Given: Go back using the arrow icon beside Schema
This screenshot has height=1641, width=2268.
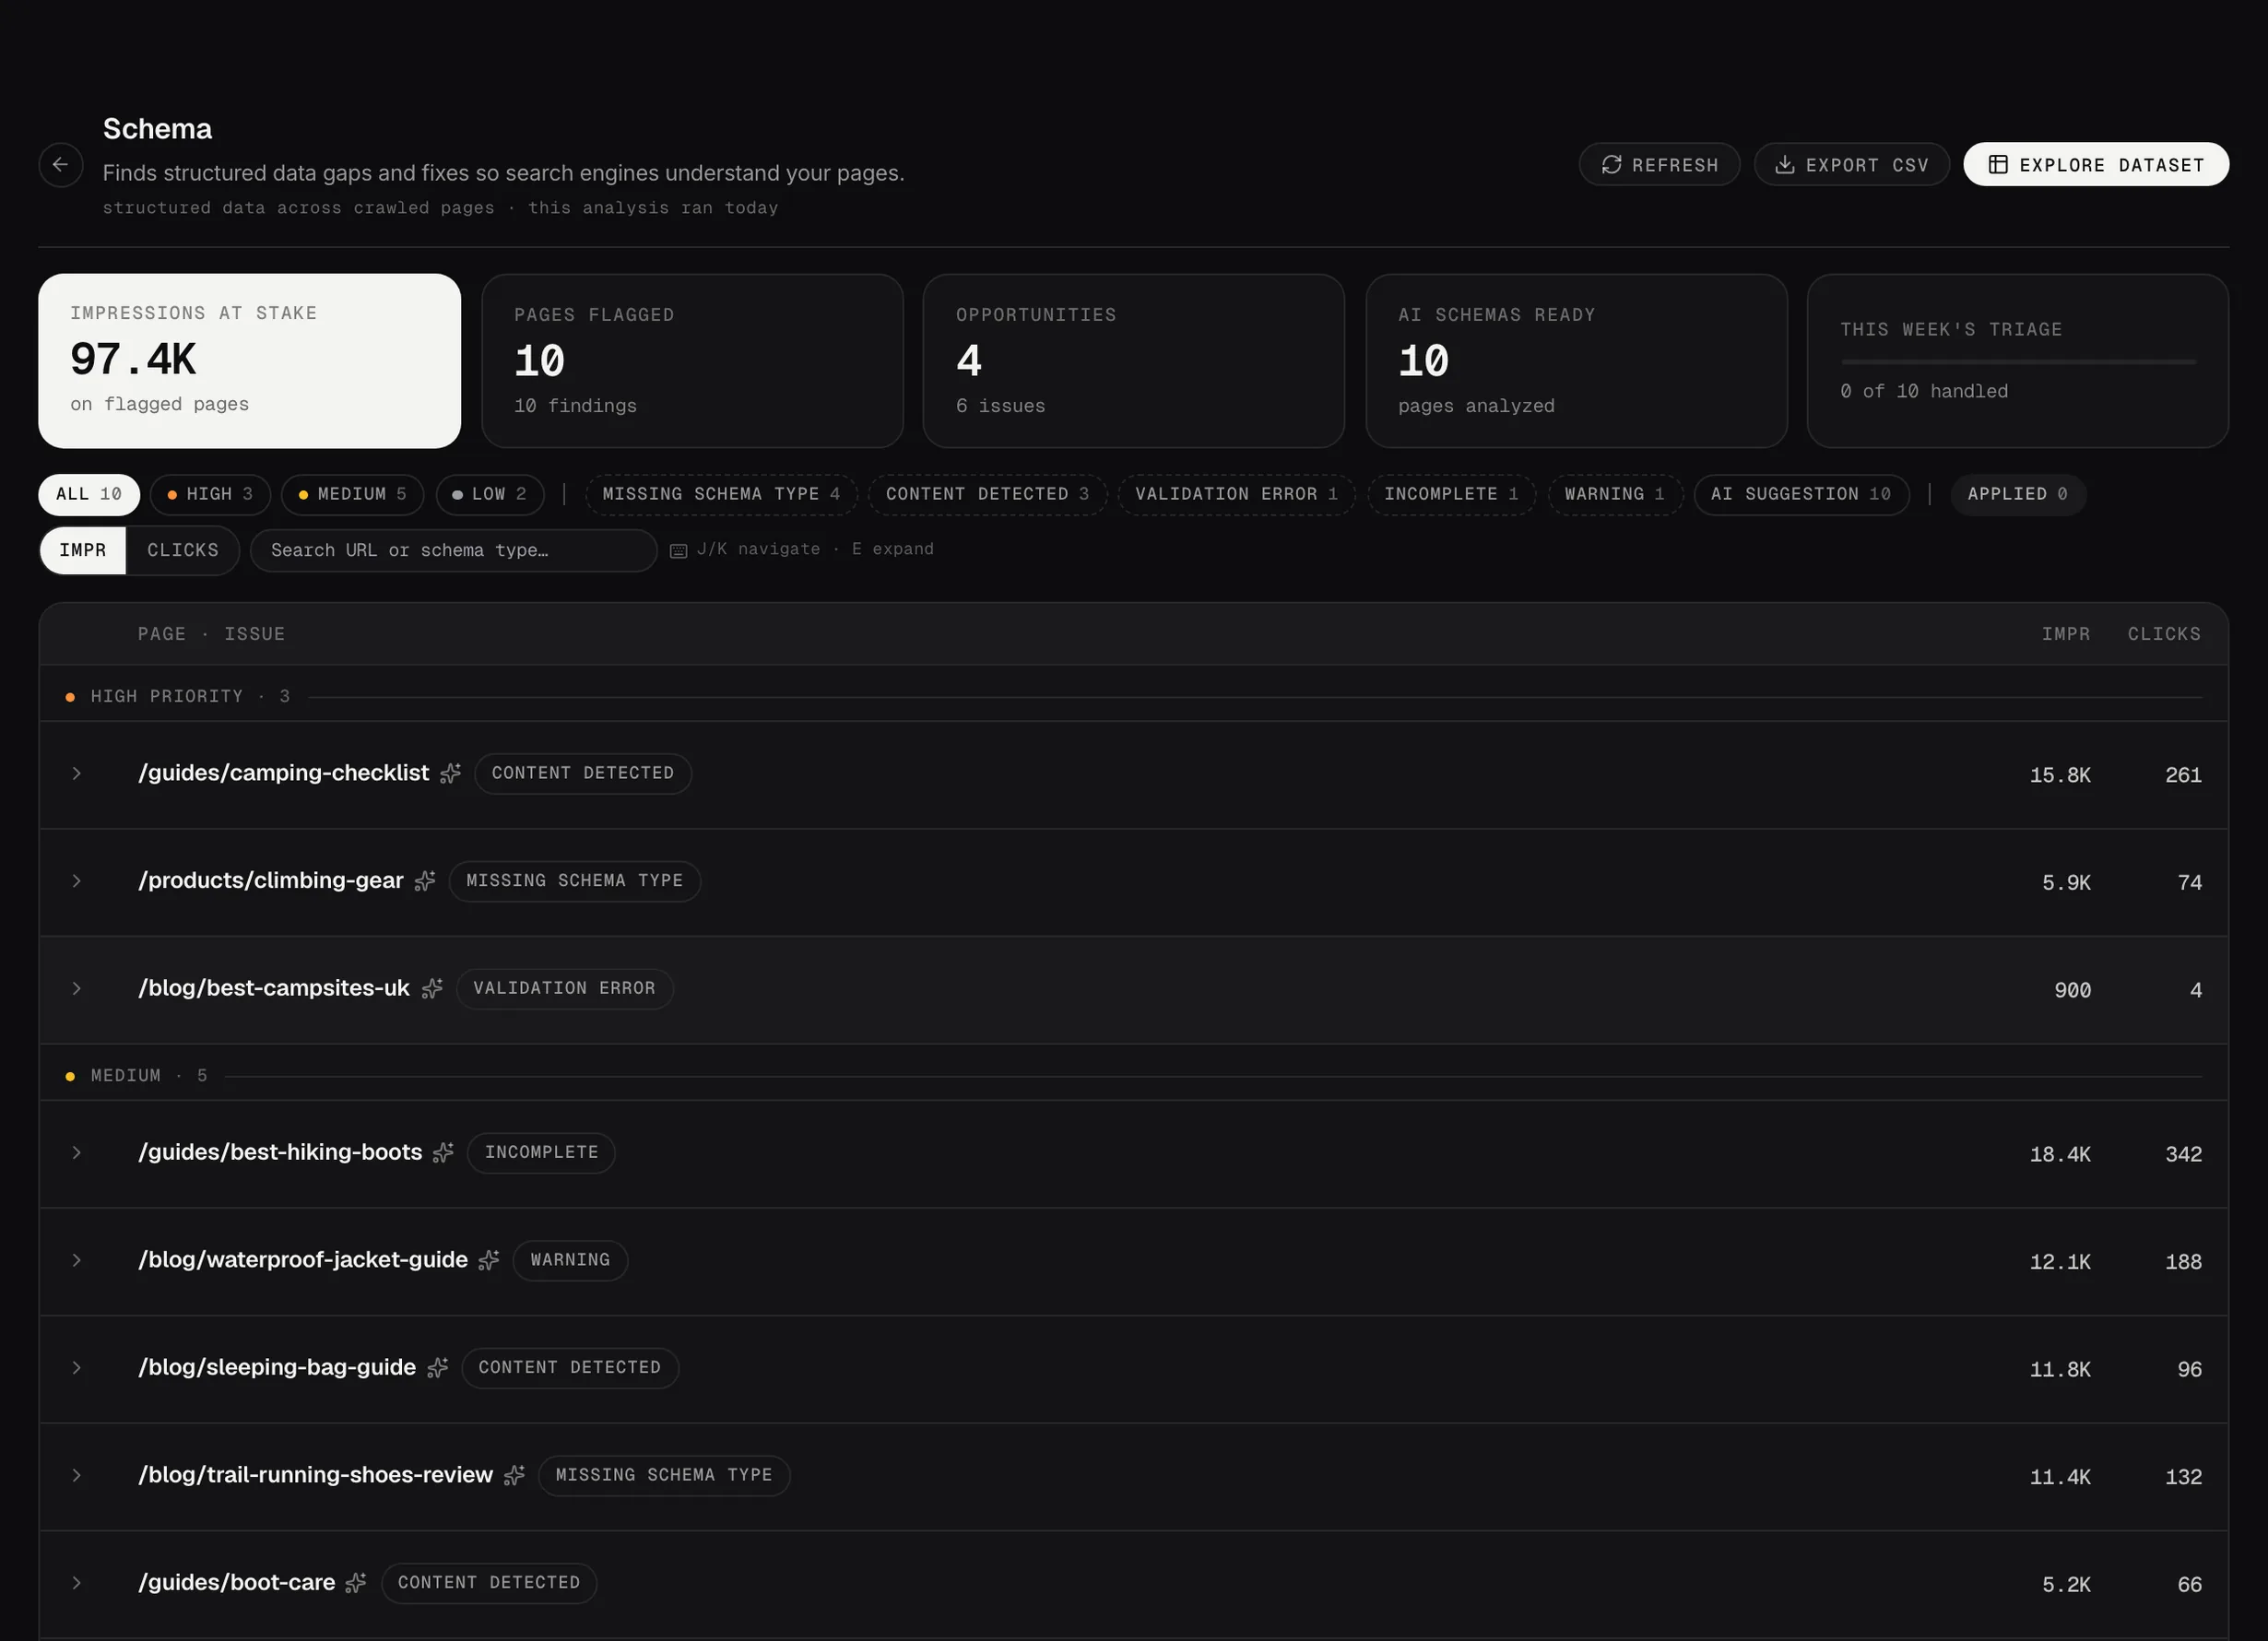Looking at the screenshot, I should (x=60, y=165).
